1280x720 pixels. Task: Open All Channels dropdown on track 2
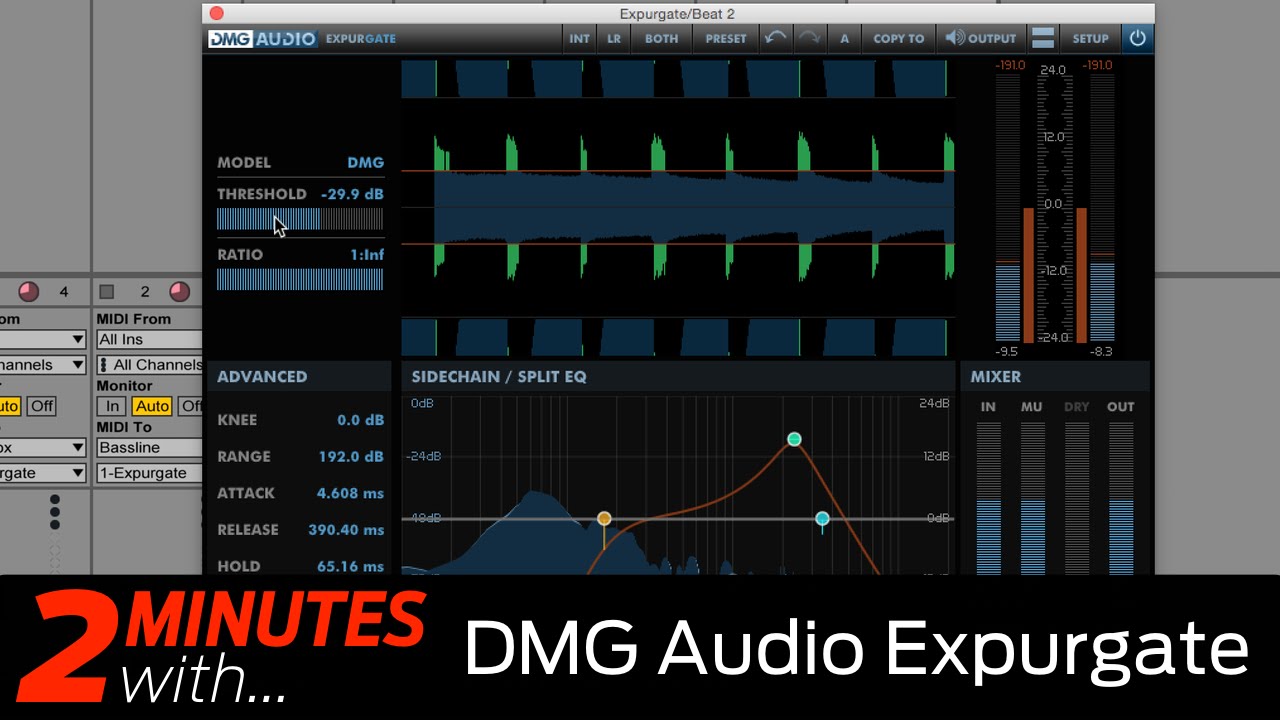[x=149, y=365]
